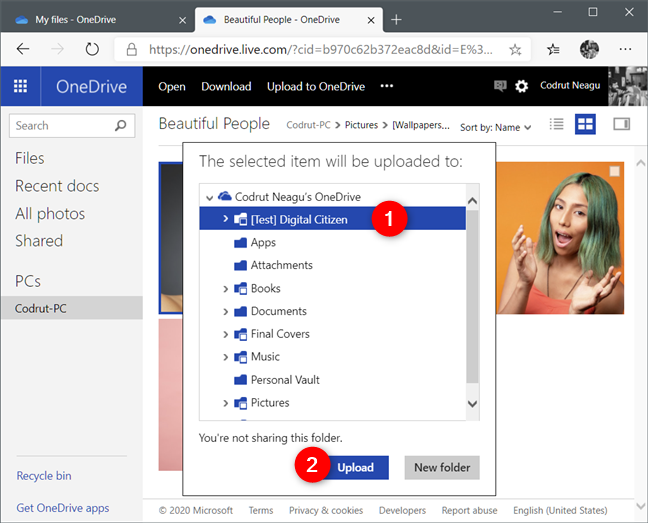Expand the Books folder
648x523 pixels.
225,289
